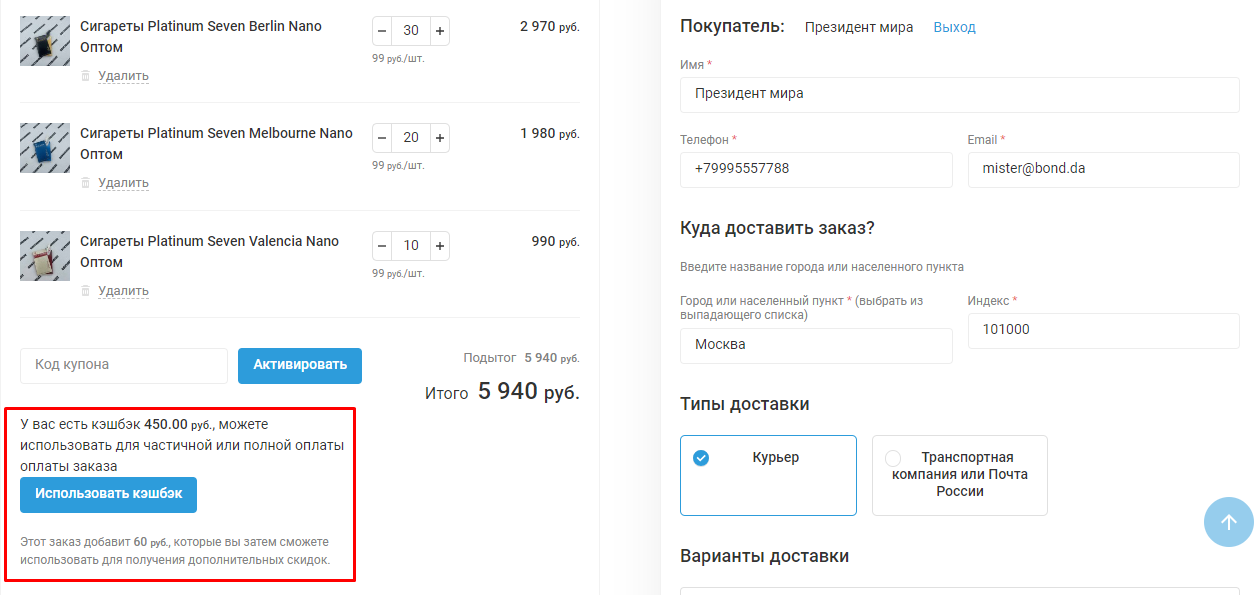
Task: Increase Melbourne Nano quantity with plus button
Action: click(440, 138)
